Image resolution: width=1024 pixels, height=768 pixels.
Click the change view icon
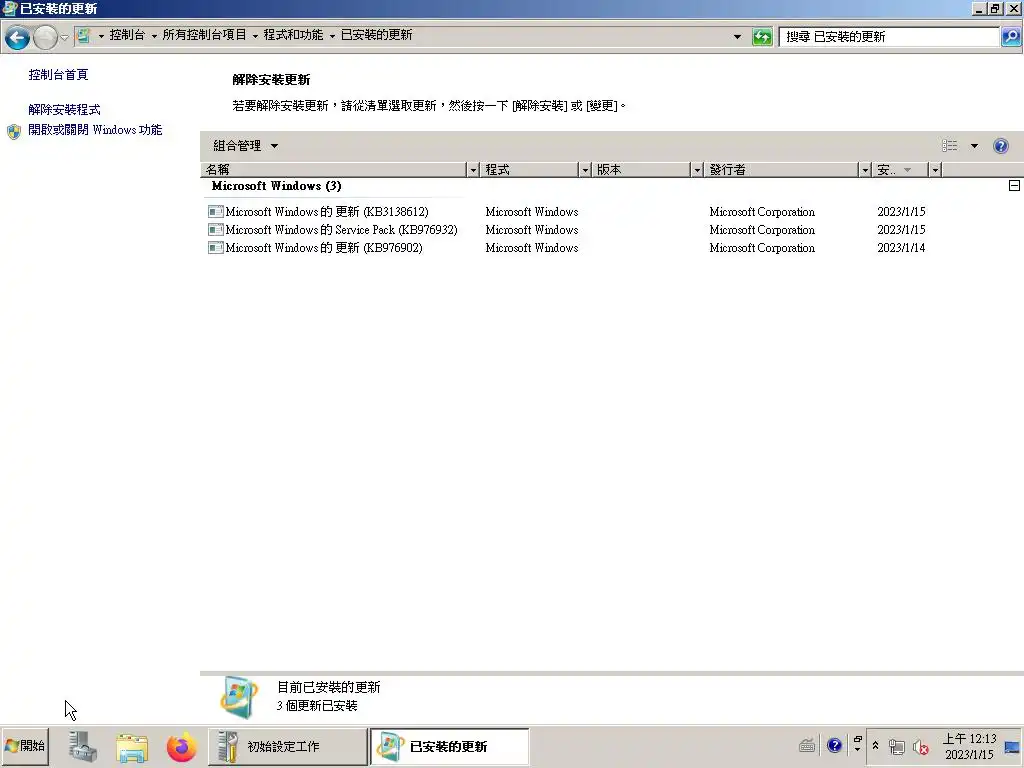point(950,146)
